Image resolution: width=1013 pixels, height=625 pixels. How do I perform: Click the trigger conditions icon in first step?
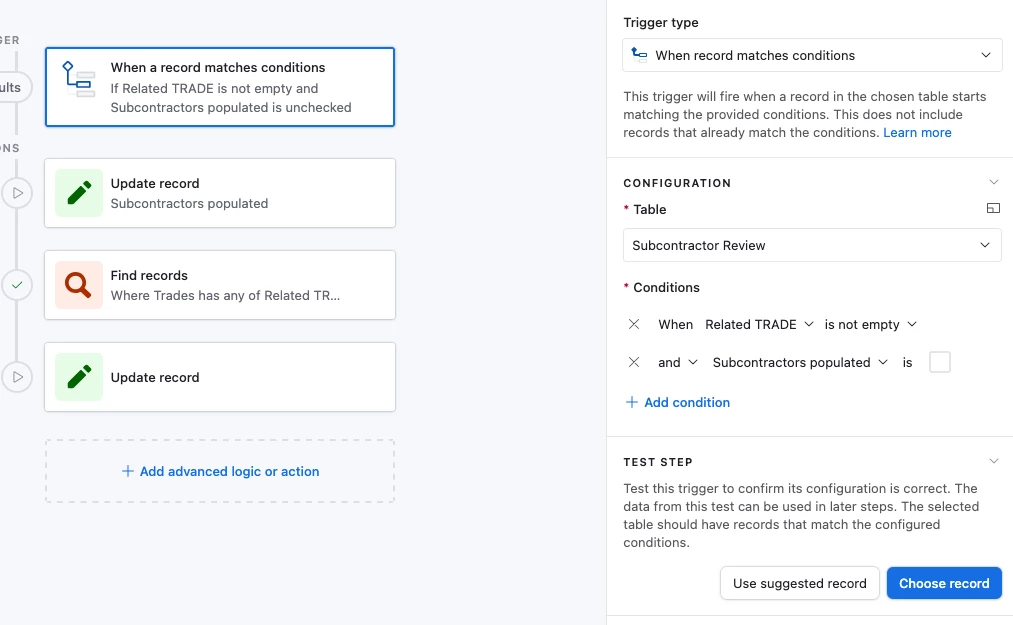coord(78,79)
